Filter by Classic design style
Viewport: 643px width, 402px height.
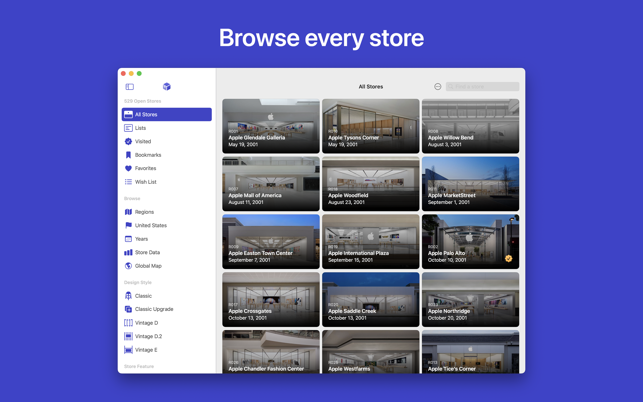166,296
